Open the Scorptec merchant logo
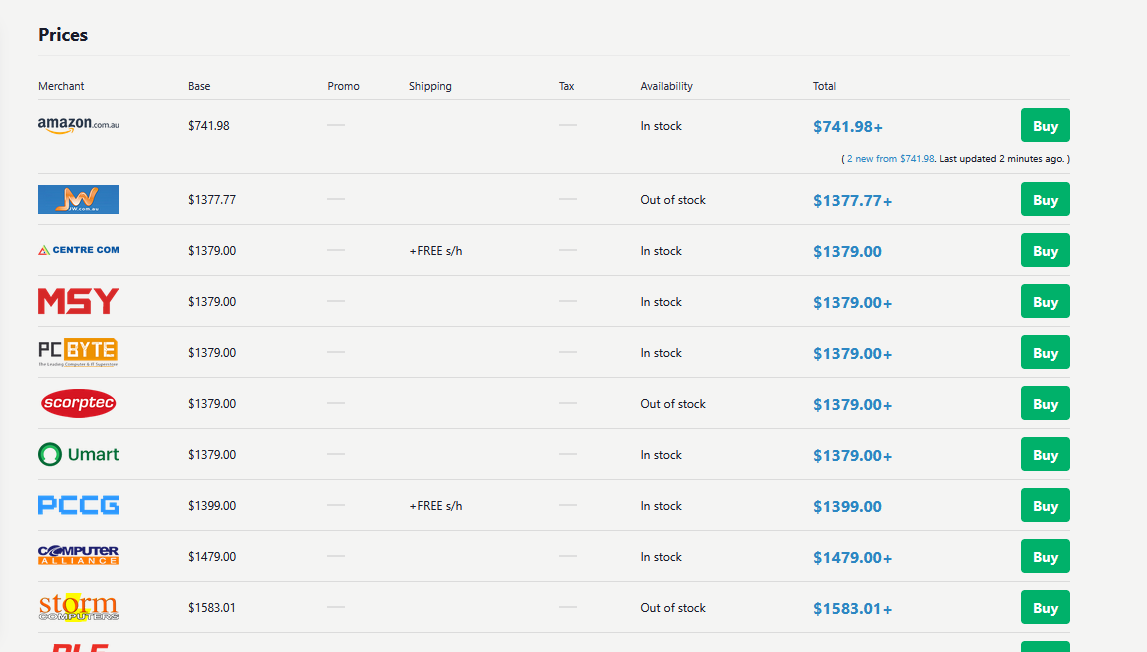1147x652 pixels. coord(78,403)
